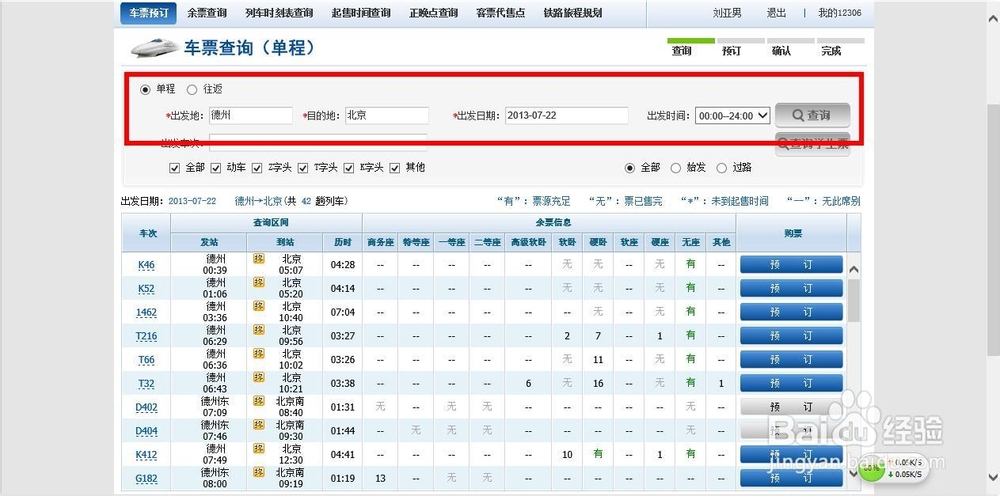
Task: Click the 终 icon in K412 row
Action: click(x=258, y=448)
